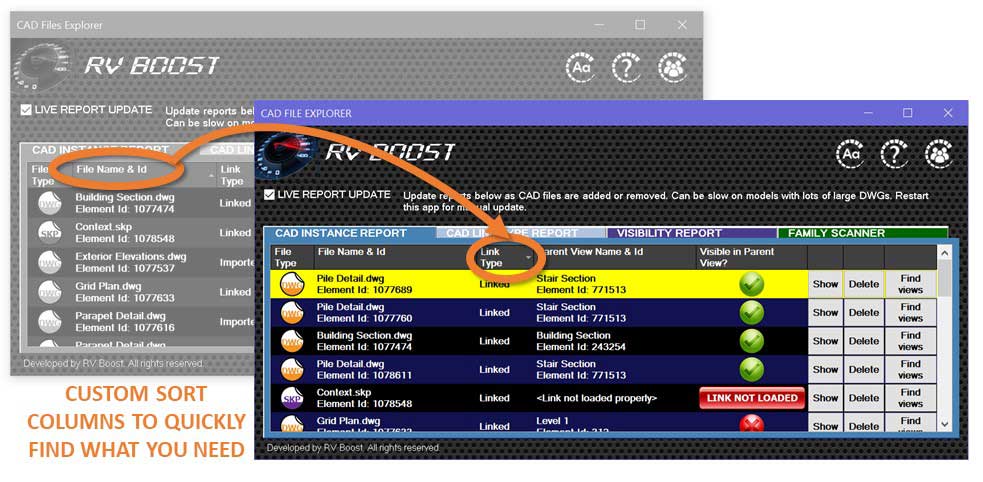Click the DWG icon of Pile Detail.dwg 1077760 row
This screenshot has height=482, width=983.
[292, 313]
